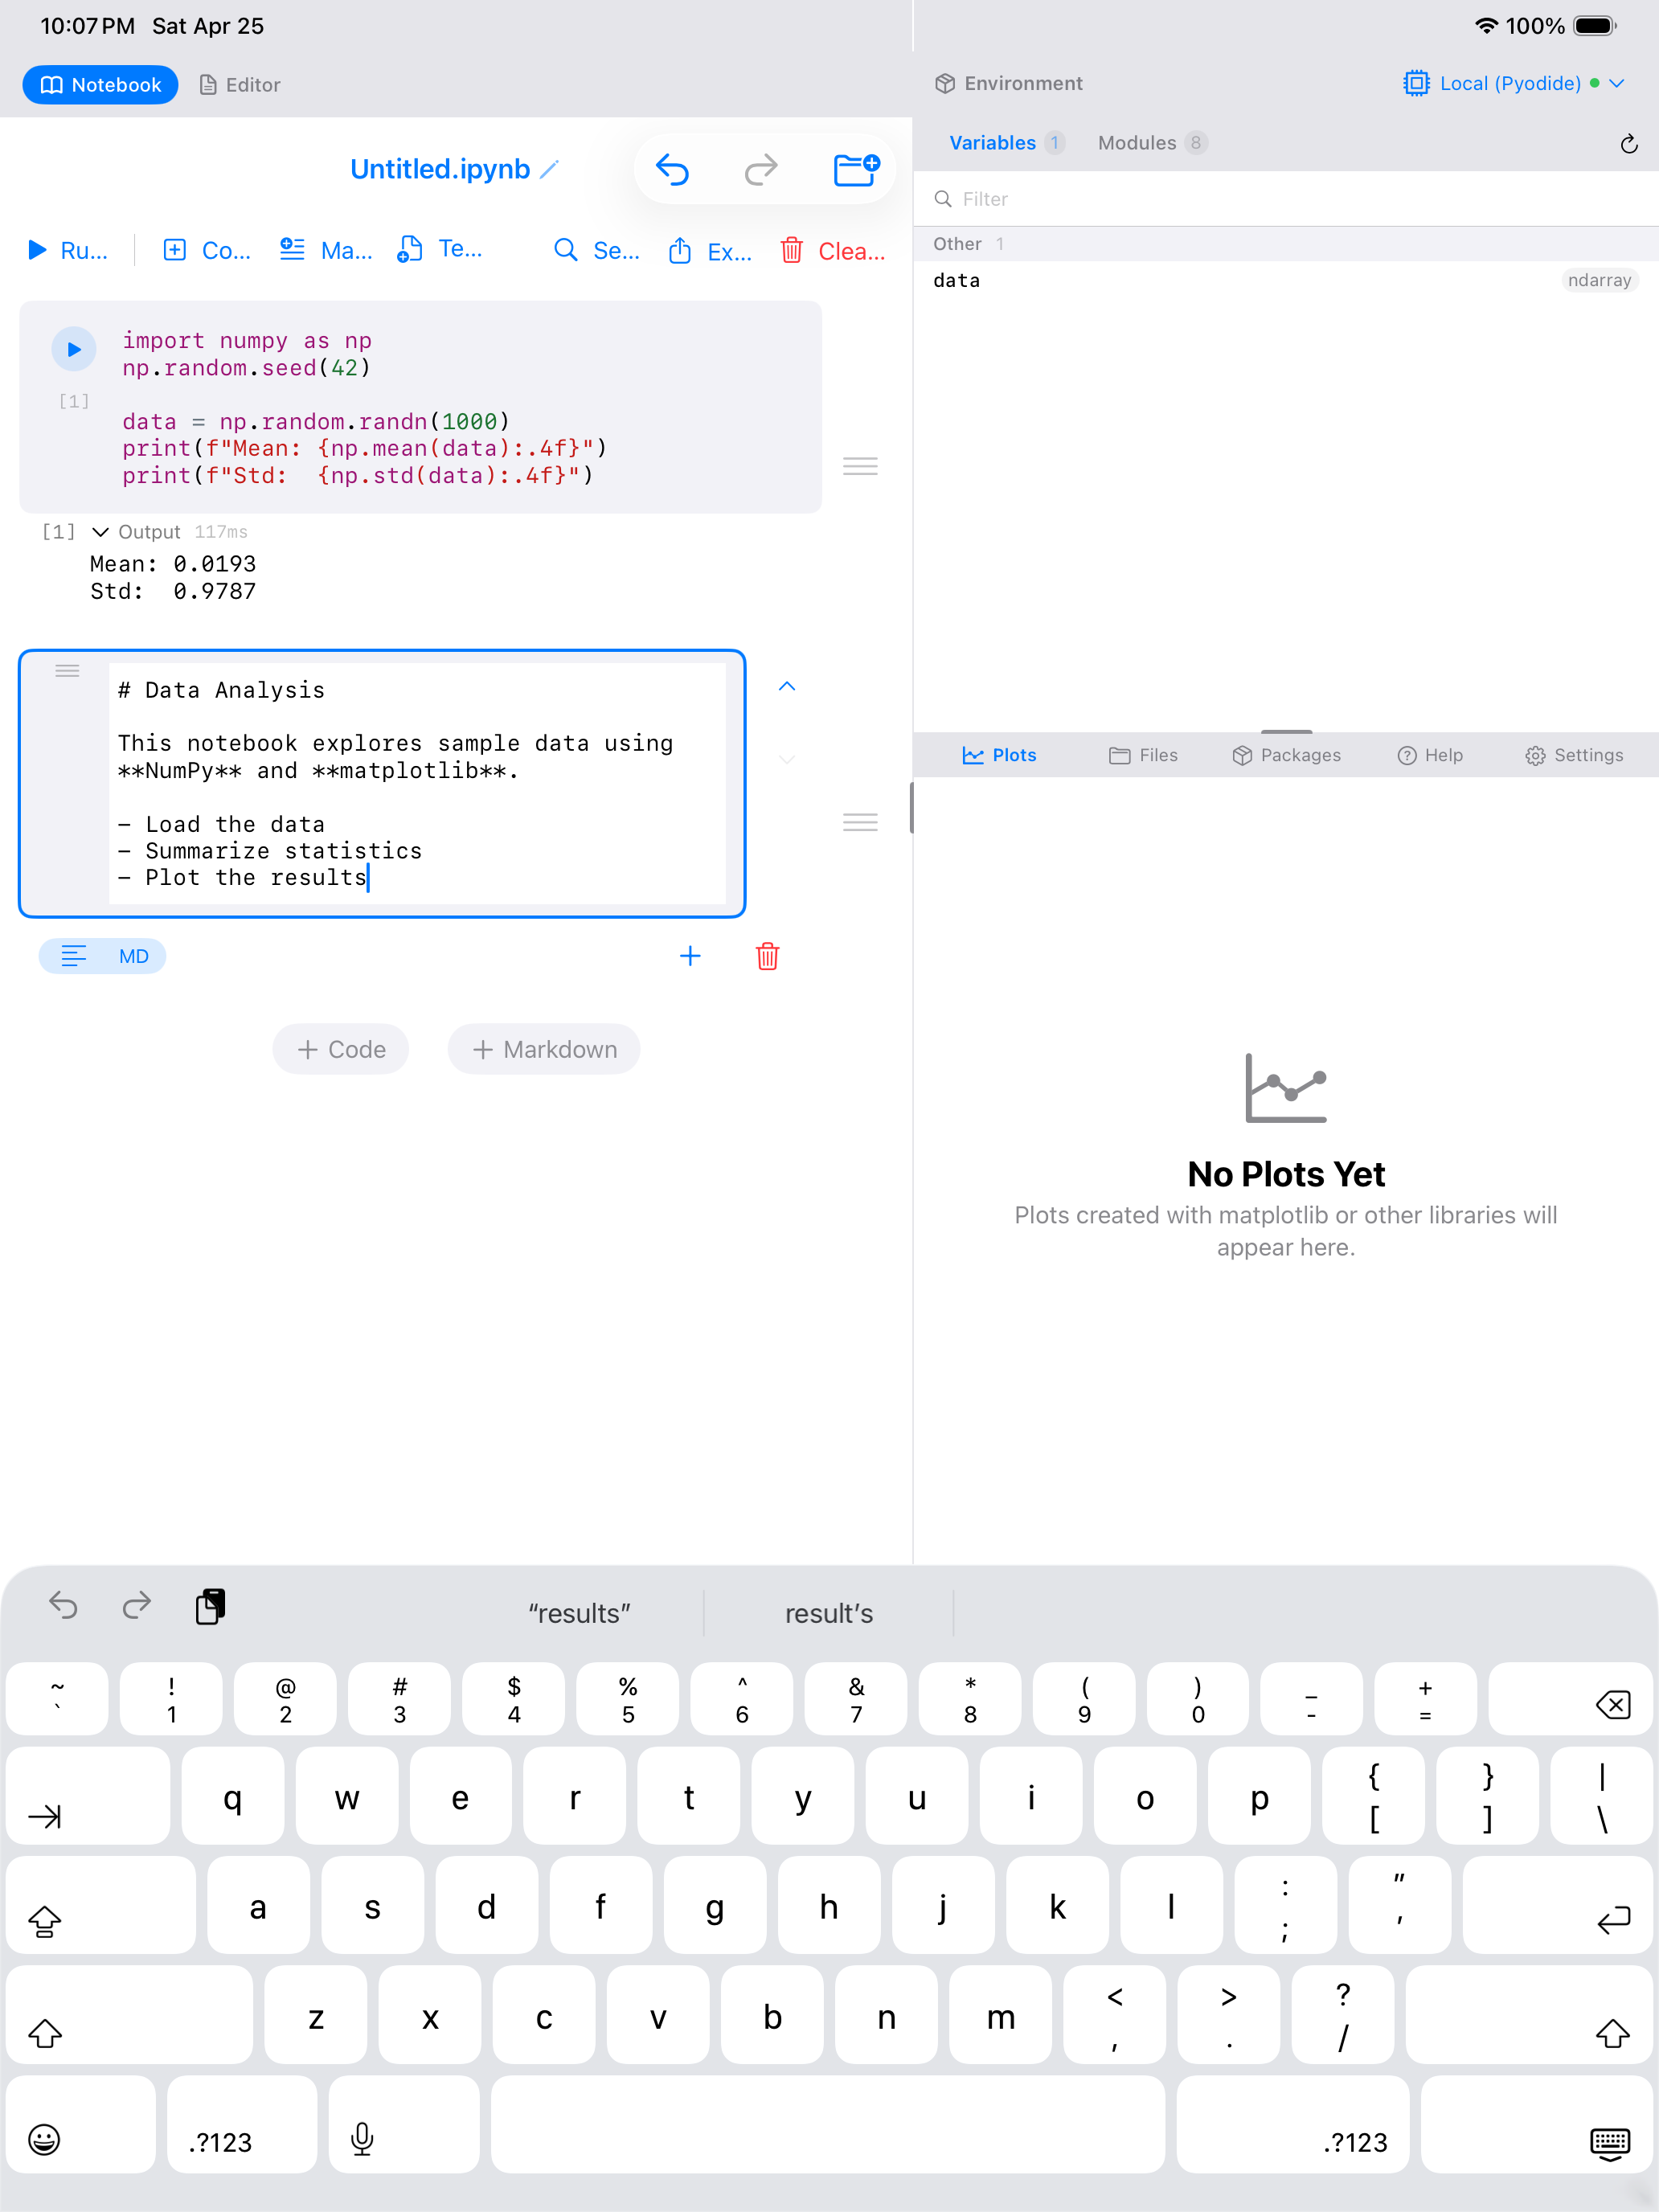This screenshot has width=1659, height=2212.
Task: Grab the reorder handle beside the code cell
Action: (860, 466)
